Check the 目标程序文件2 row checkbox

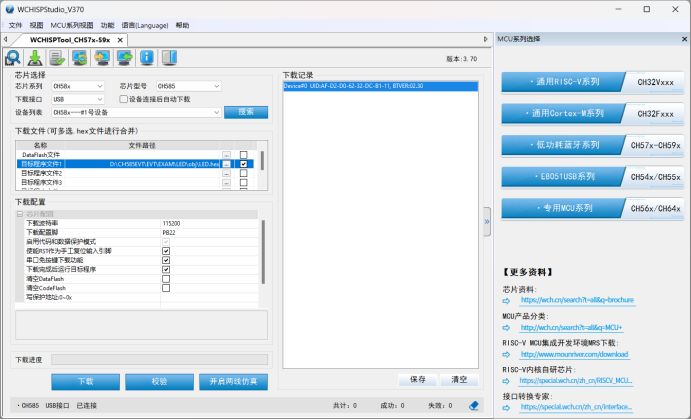[x=243, y=173]
